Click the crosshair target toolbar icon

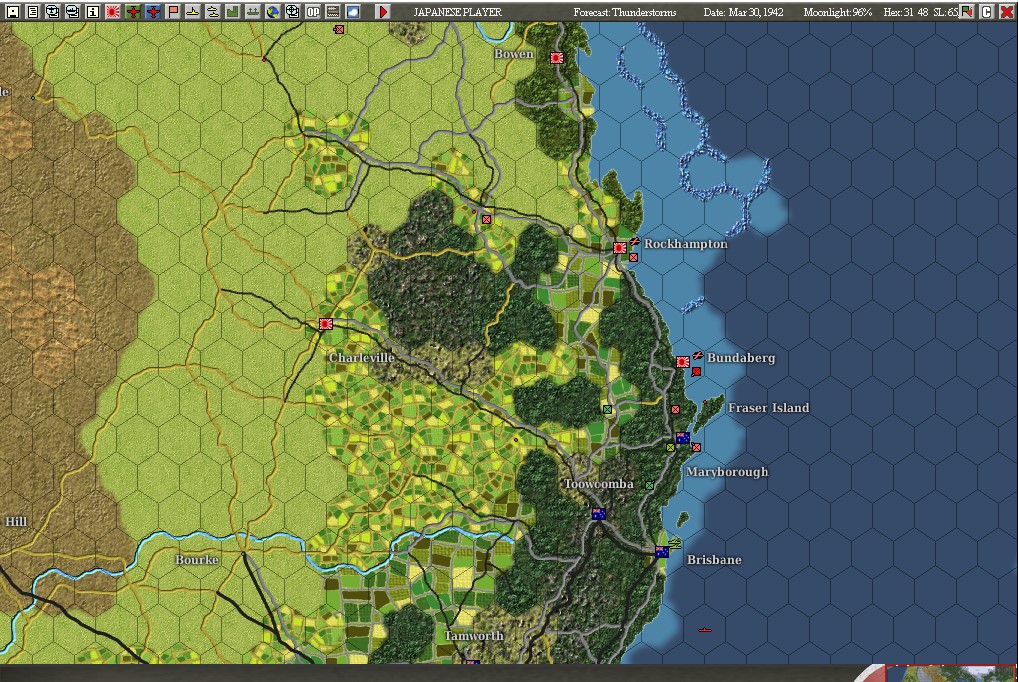(293, 12)
